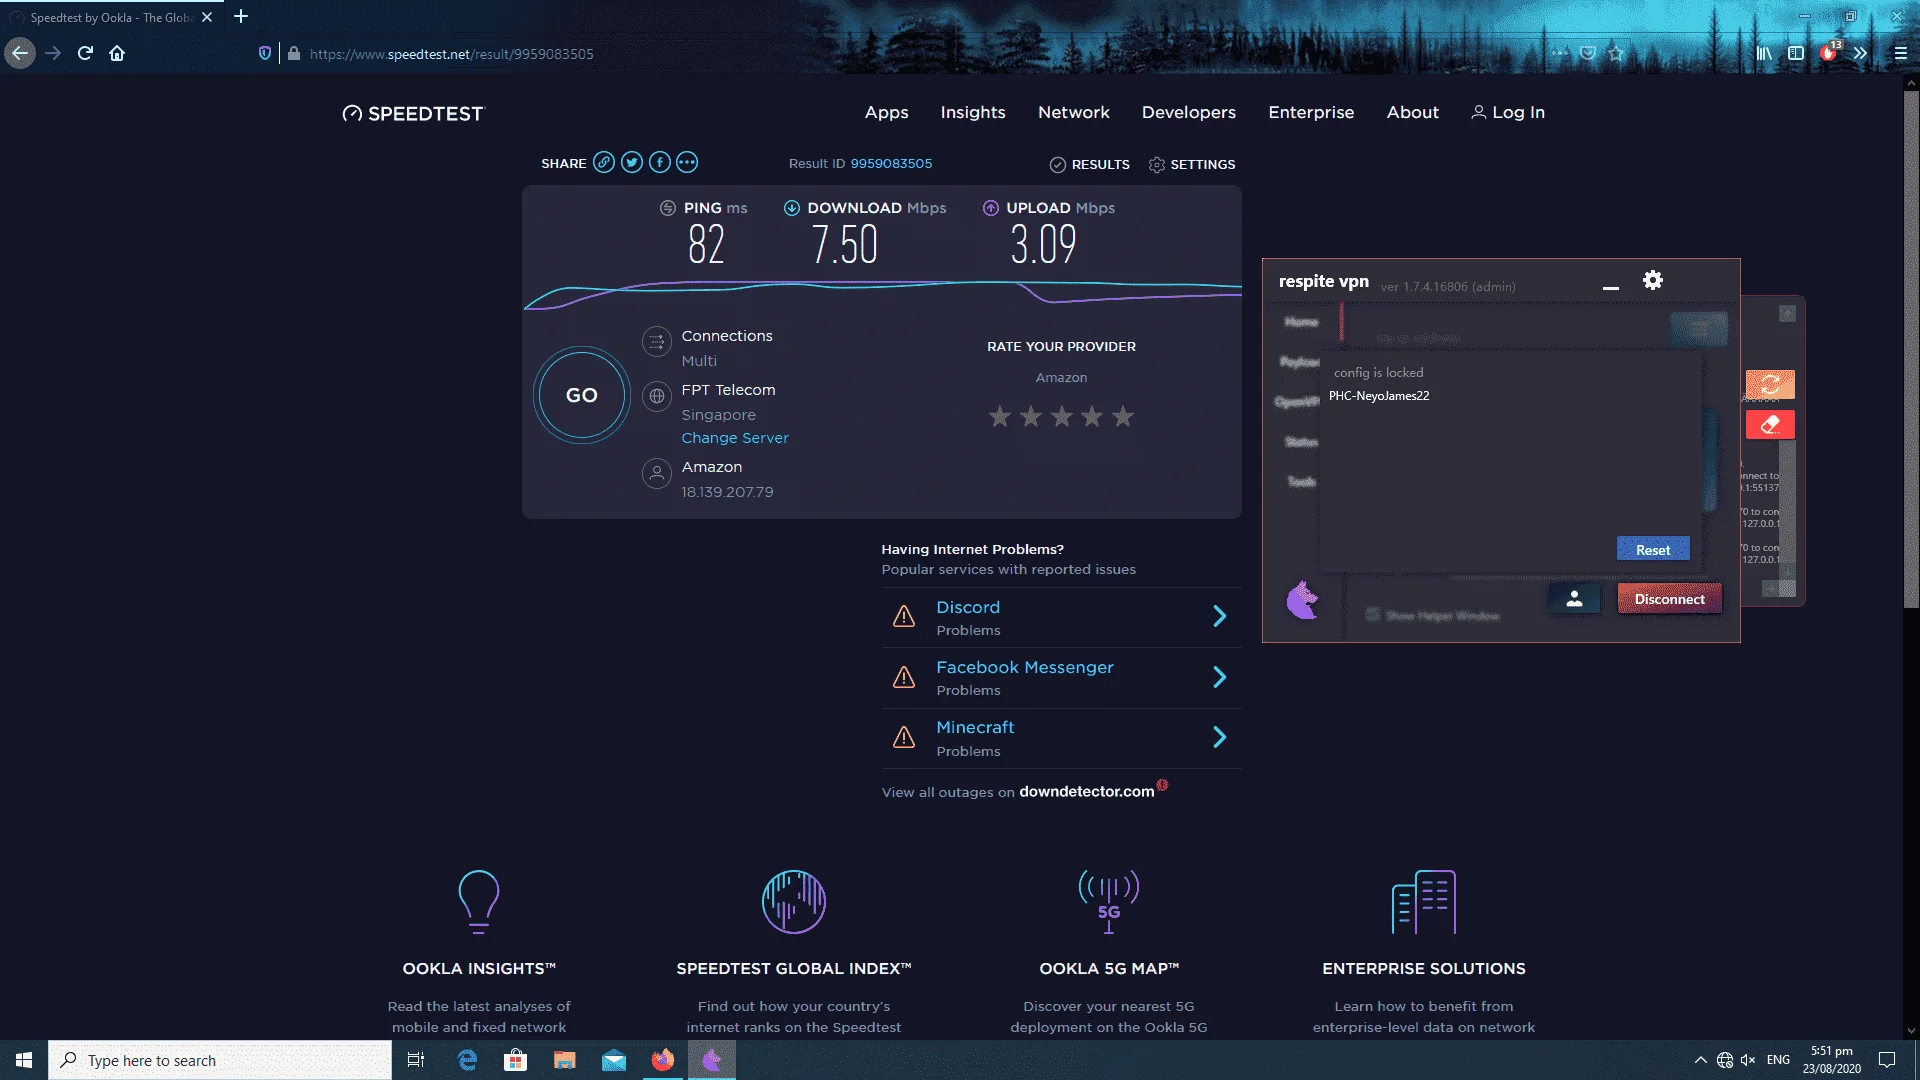This screenshot has height=1080, width=1920.
Task: Unmute the volume in the system tray
Action: (x=1748, y=1060)
